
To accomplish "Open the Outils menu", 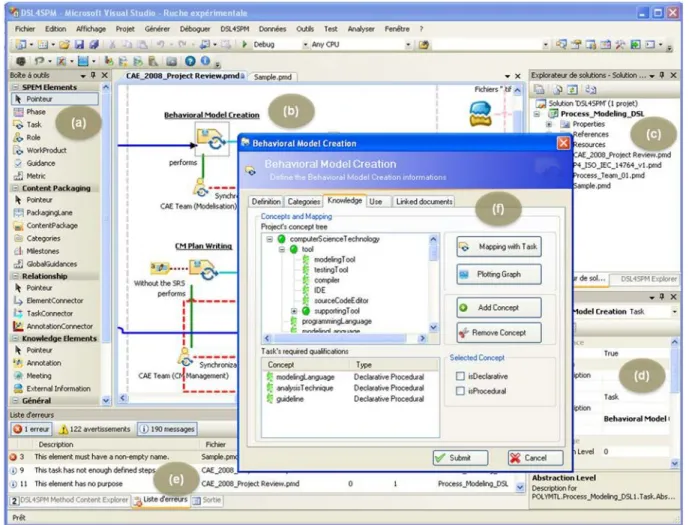I will click(305, 29).
